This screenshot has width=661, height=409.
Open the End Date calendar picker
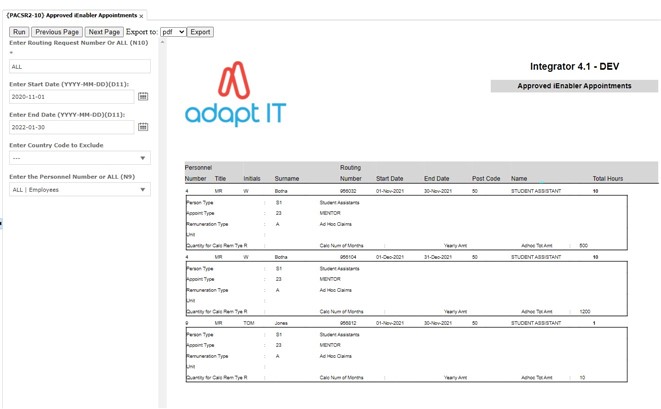coord(143,127)
